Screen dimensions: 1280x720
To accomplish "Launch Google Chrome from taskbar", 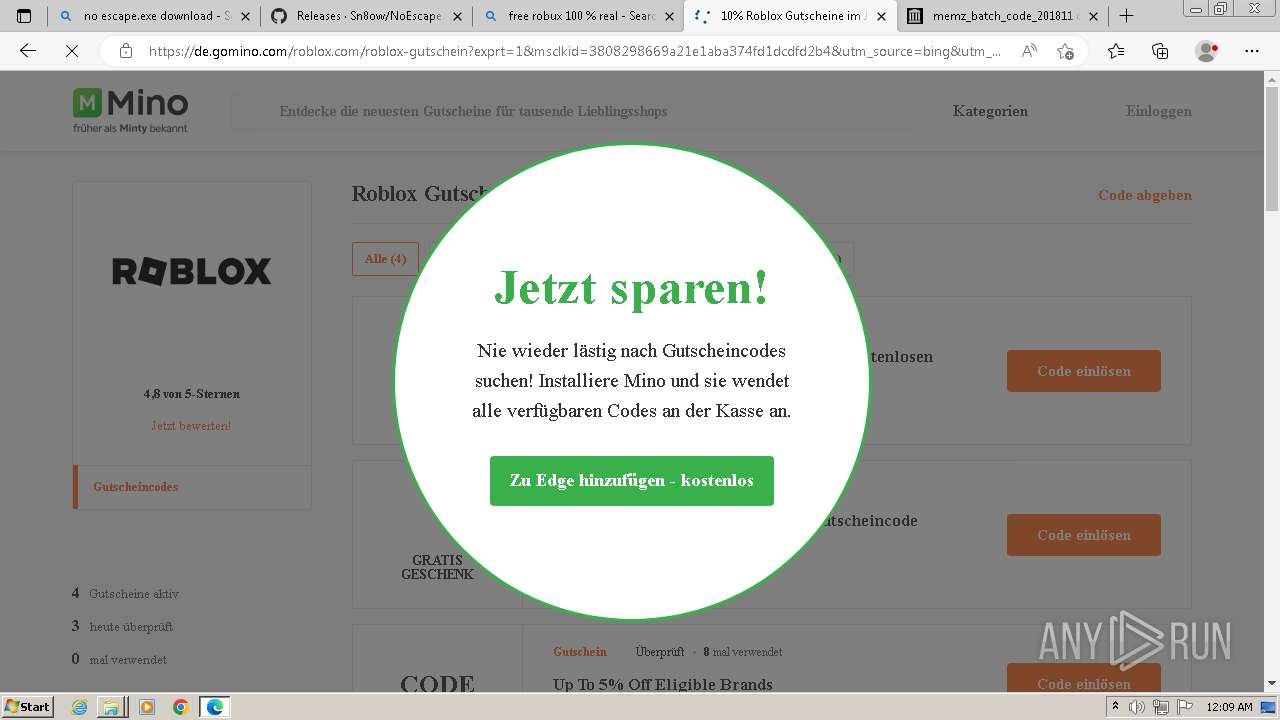I will pyautogui.click(x=181, y=707).
